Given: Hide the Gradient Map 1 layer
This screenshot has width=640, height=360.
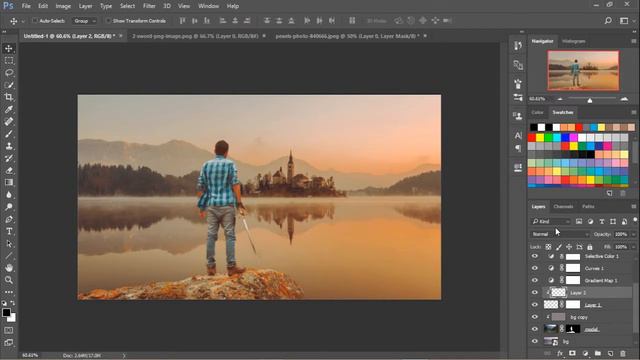Looking at the screenshot, I should click(535, 280).
